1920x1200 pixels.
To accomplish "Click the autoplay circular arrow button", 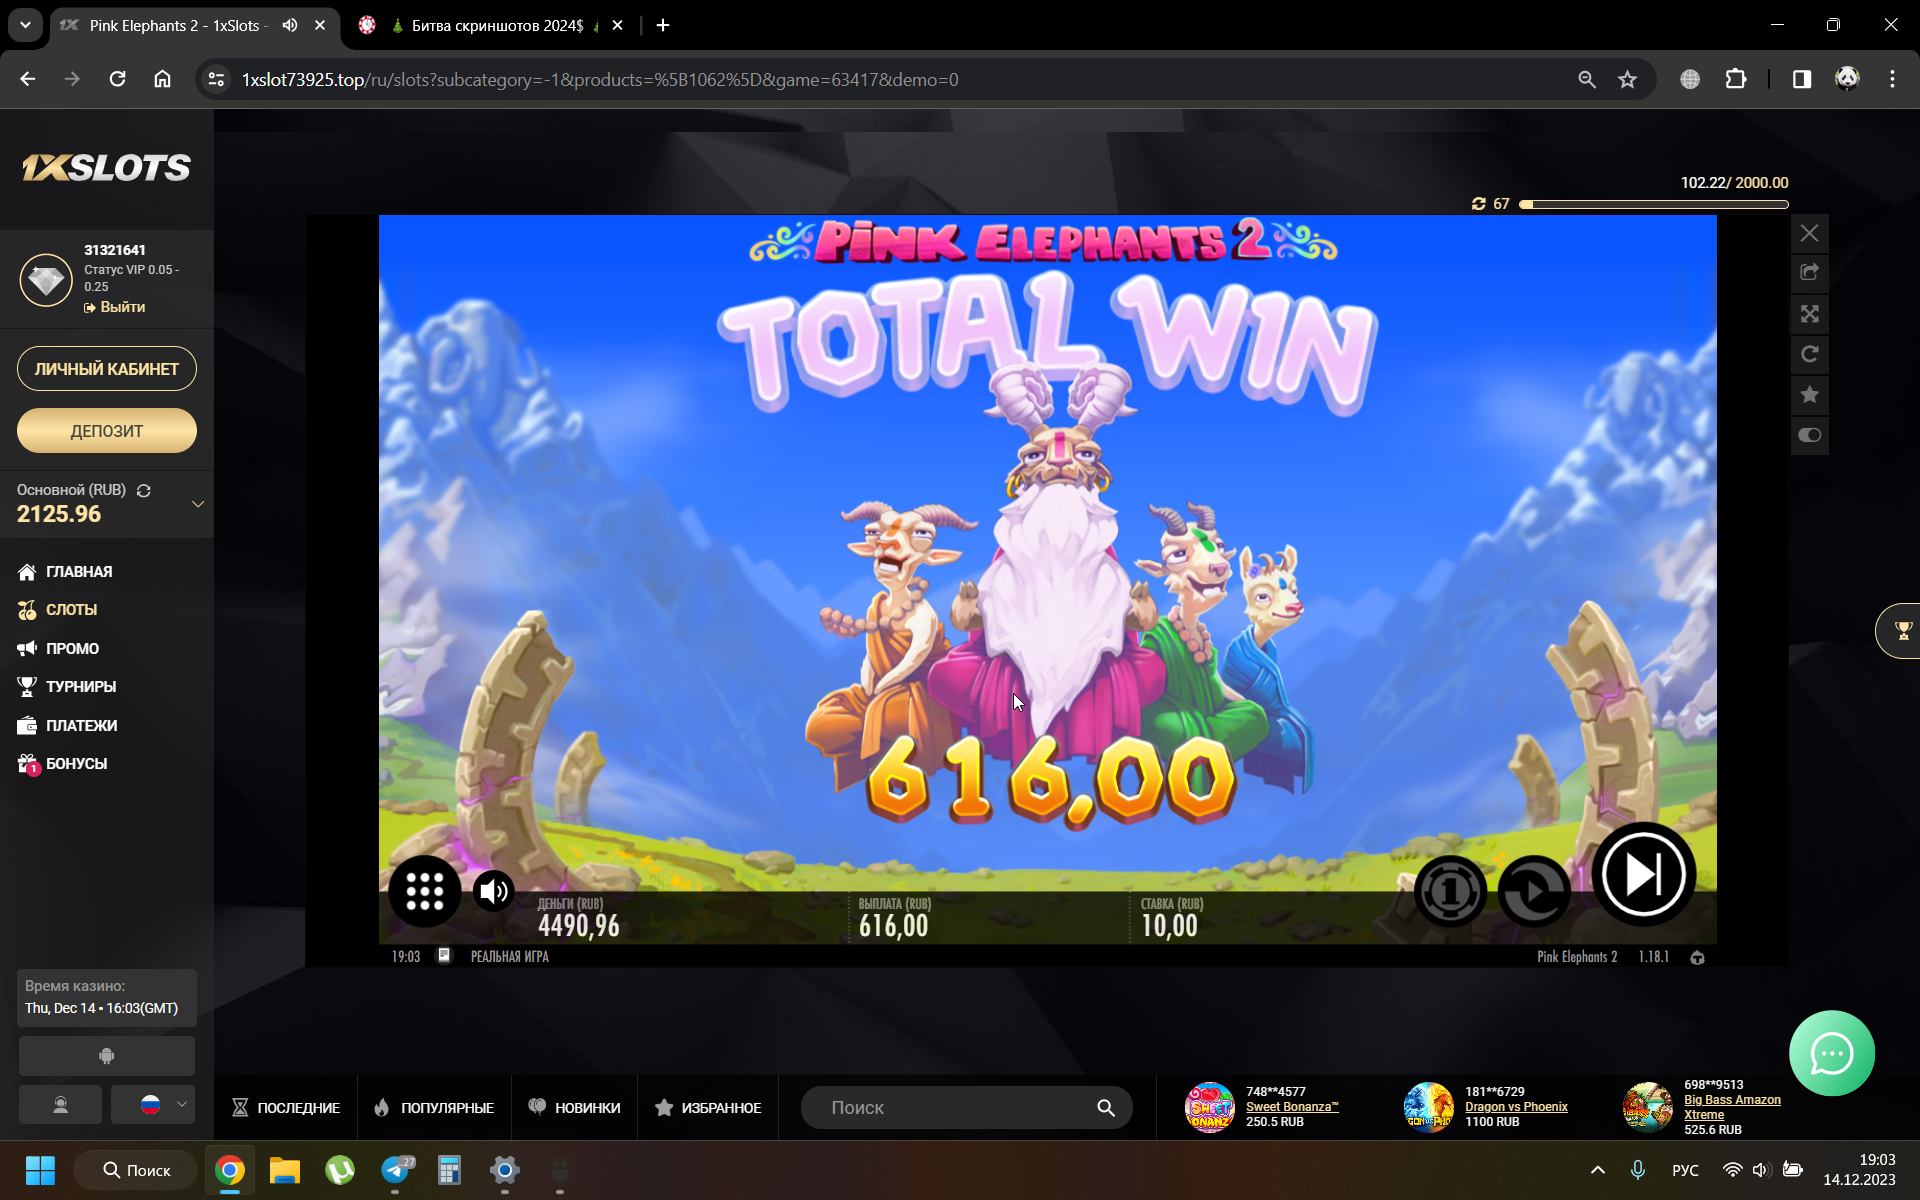I will tap(1533, 890).
